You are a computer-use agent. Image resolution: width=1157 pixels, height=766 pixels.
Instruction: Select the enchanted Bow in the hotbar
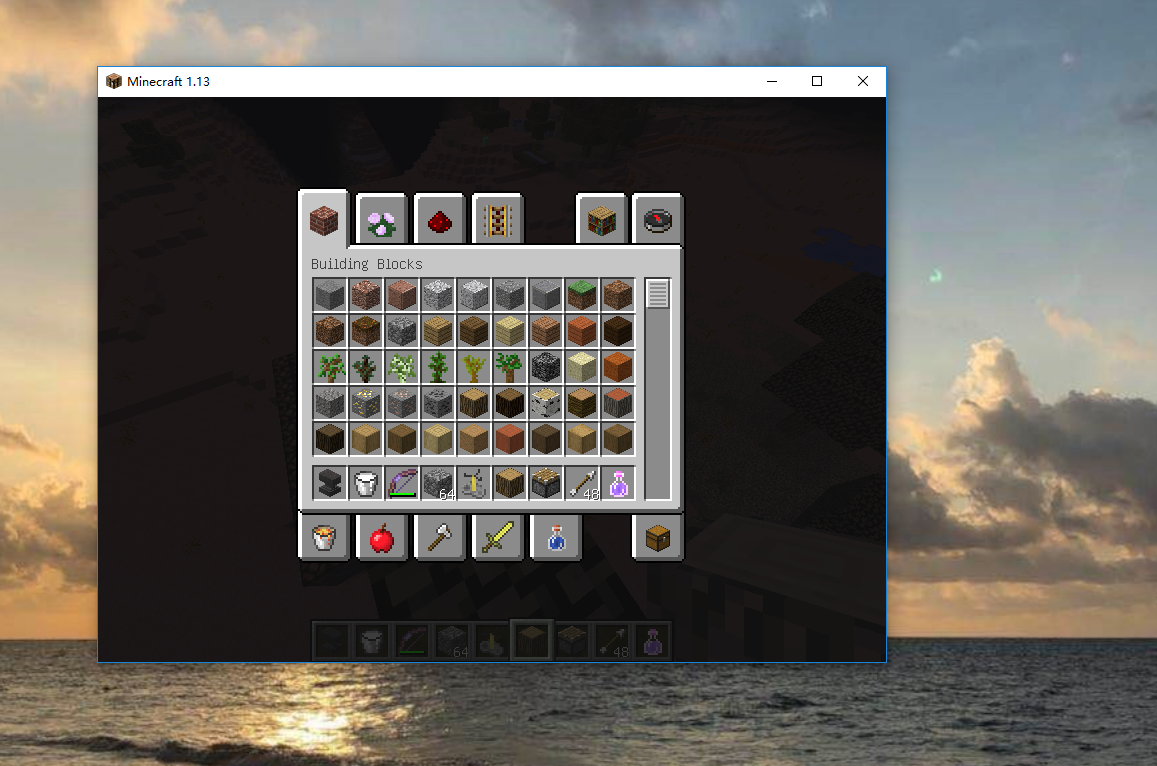pos(401,484)
